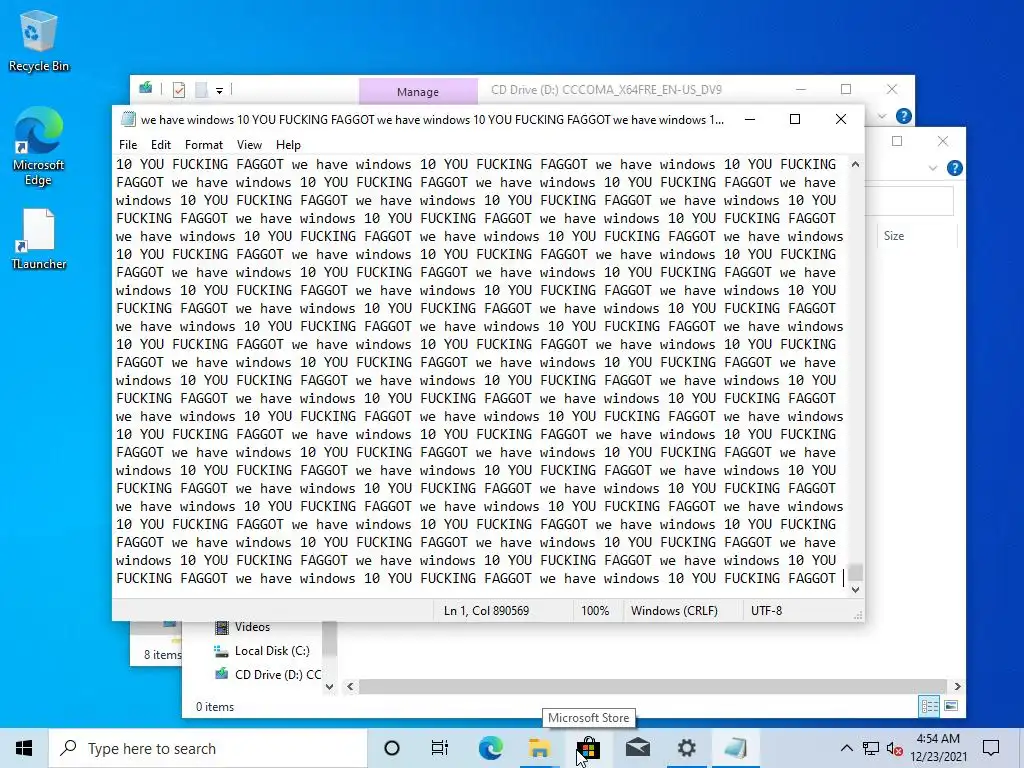
Task: Switch Explorer to Large icons view icon
Action: pos(951,706)
